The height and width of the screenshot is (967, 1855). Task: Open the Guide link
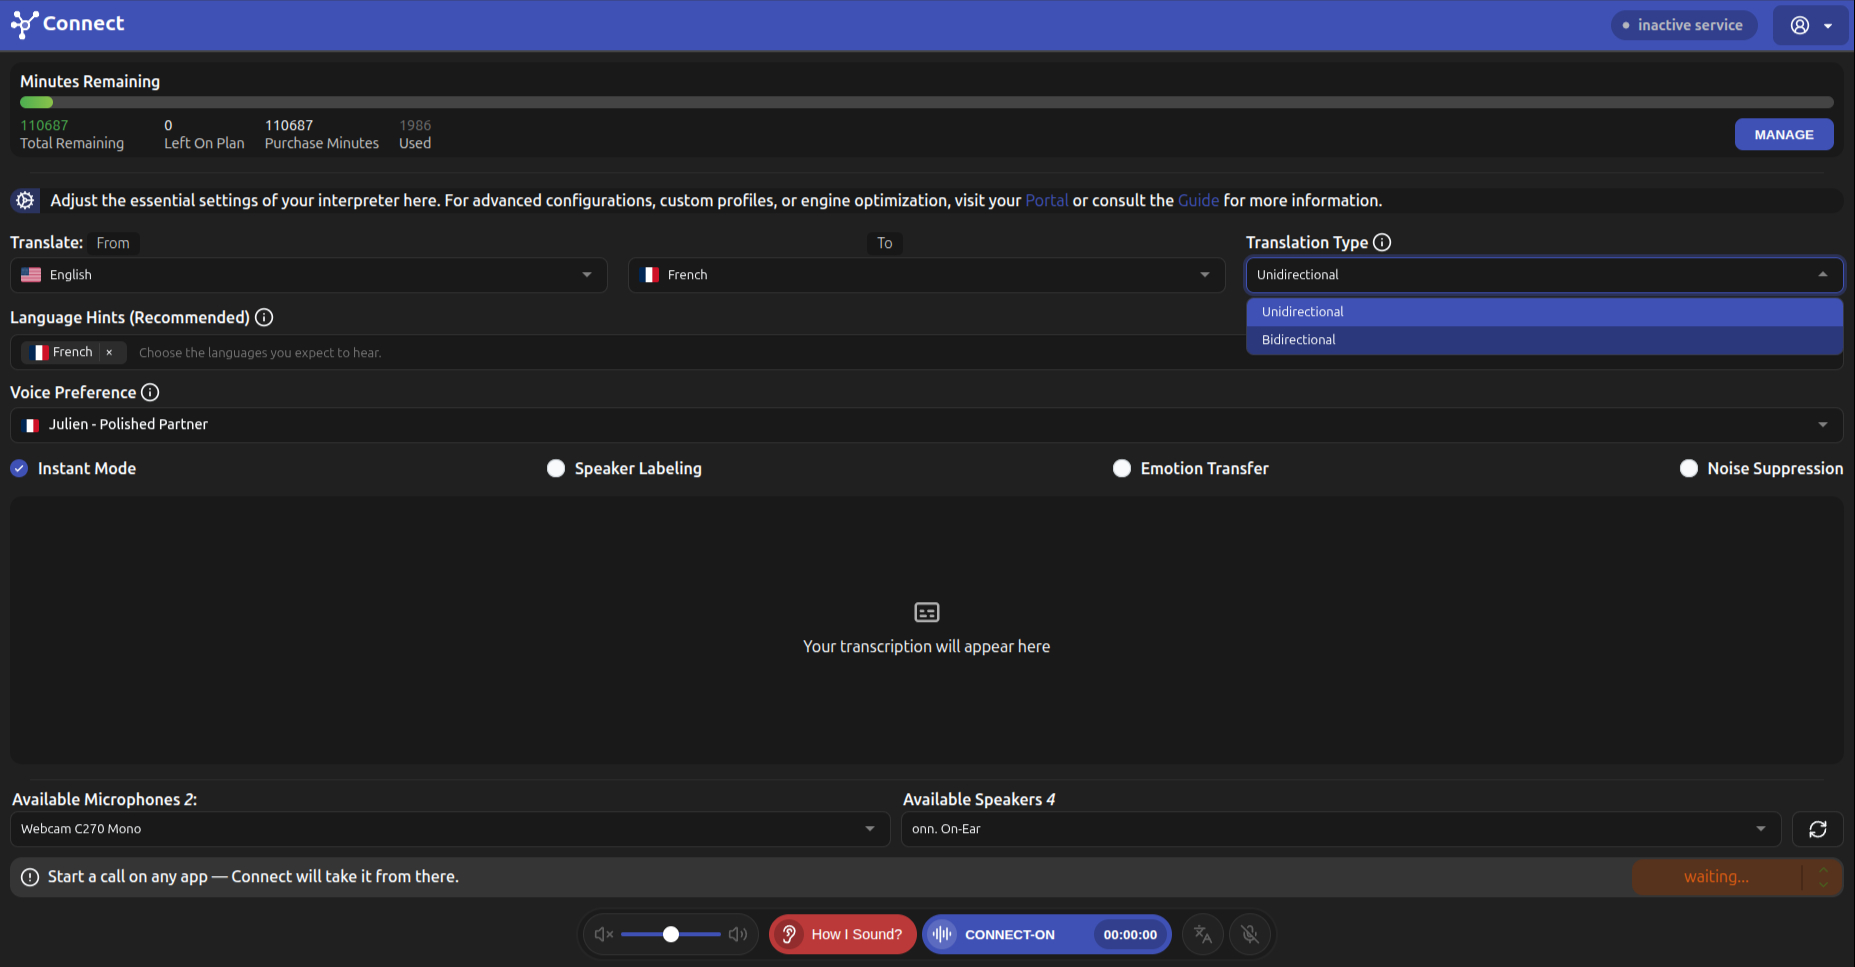tap(1198, 200)
